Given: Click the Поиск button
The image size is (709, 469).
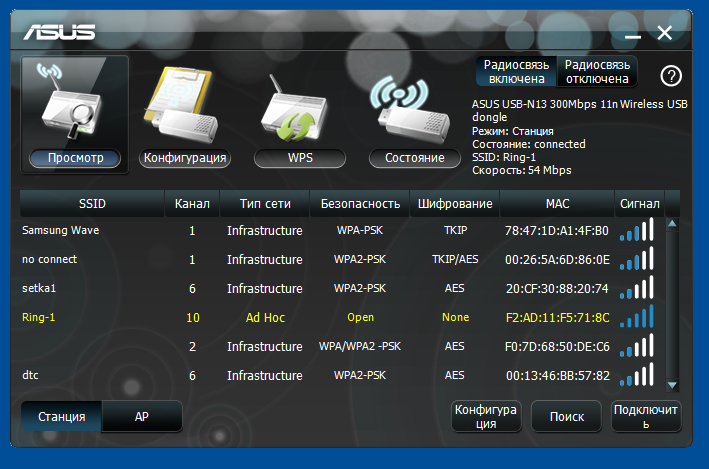Looking at the screenshot, I should pyautogui.click(x=567, y=416).
